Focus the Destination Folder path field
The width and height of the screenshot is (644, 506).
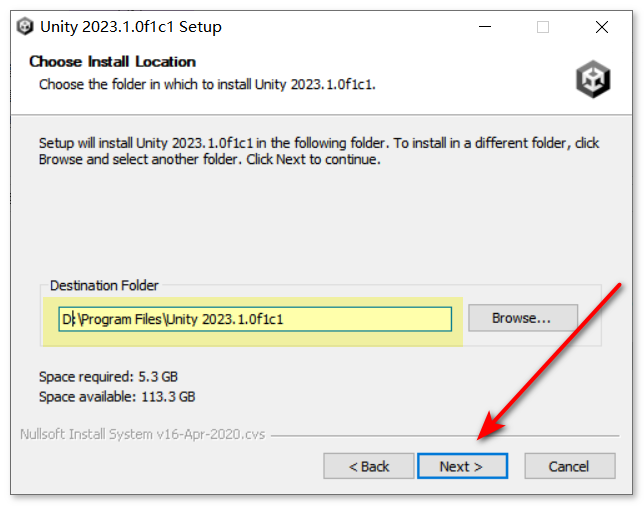tap(255, 319)
